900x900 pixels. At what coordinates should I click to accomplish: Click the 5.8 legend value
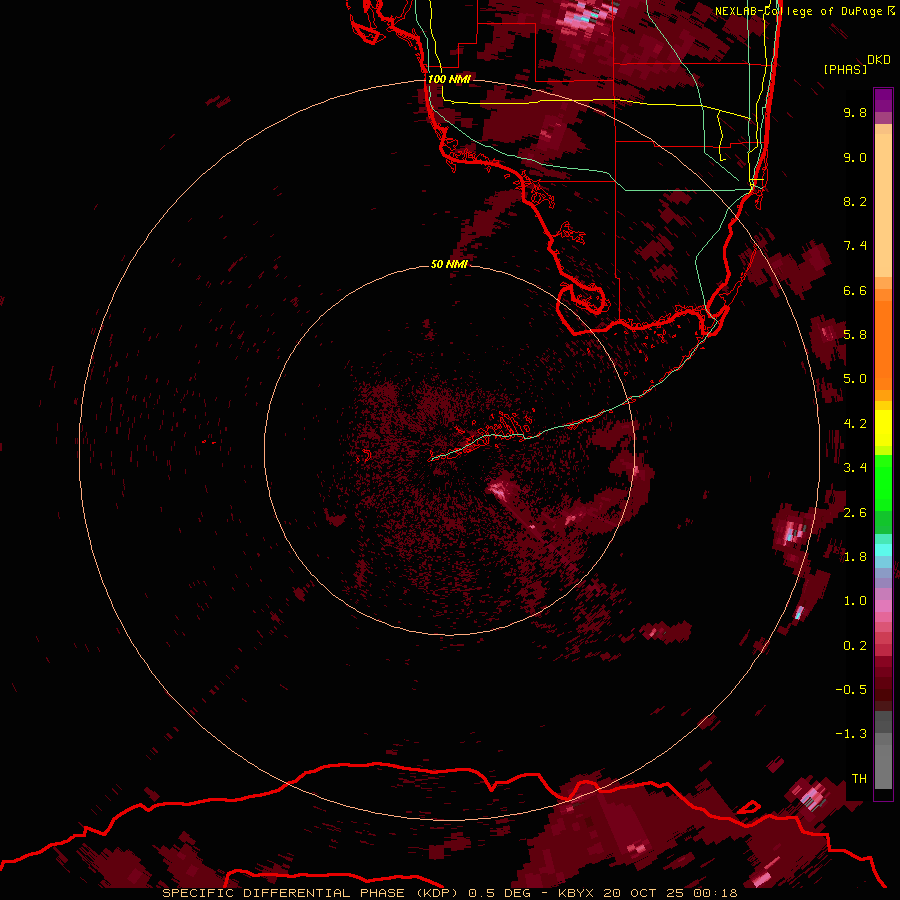click(x=855, y=335)
